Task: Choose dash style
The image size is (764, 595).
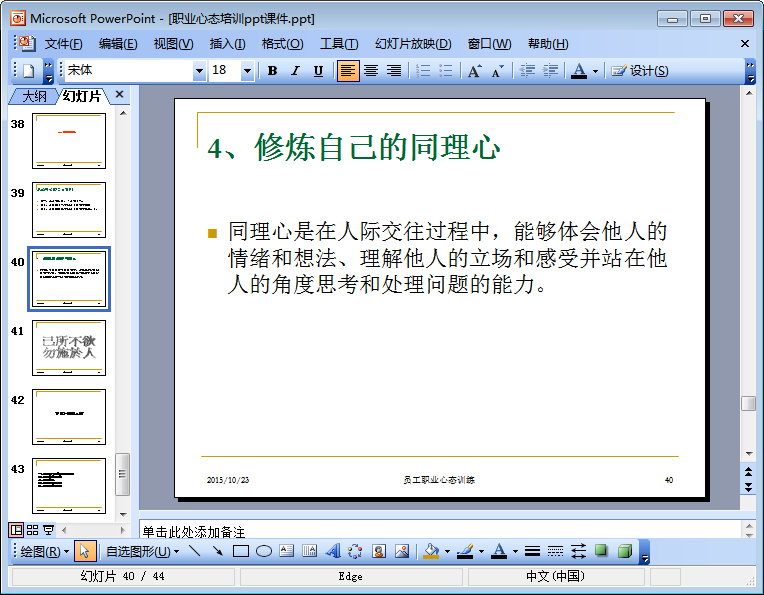Action: (555, 552)
